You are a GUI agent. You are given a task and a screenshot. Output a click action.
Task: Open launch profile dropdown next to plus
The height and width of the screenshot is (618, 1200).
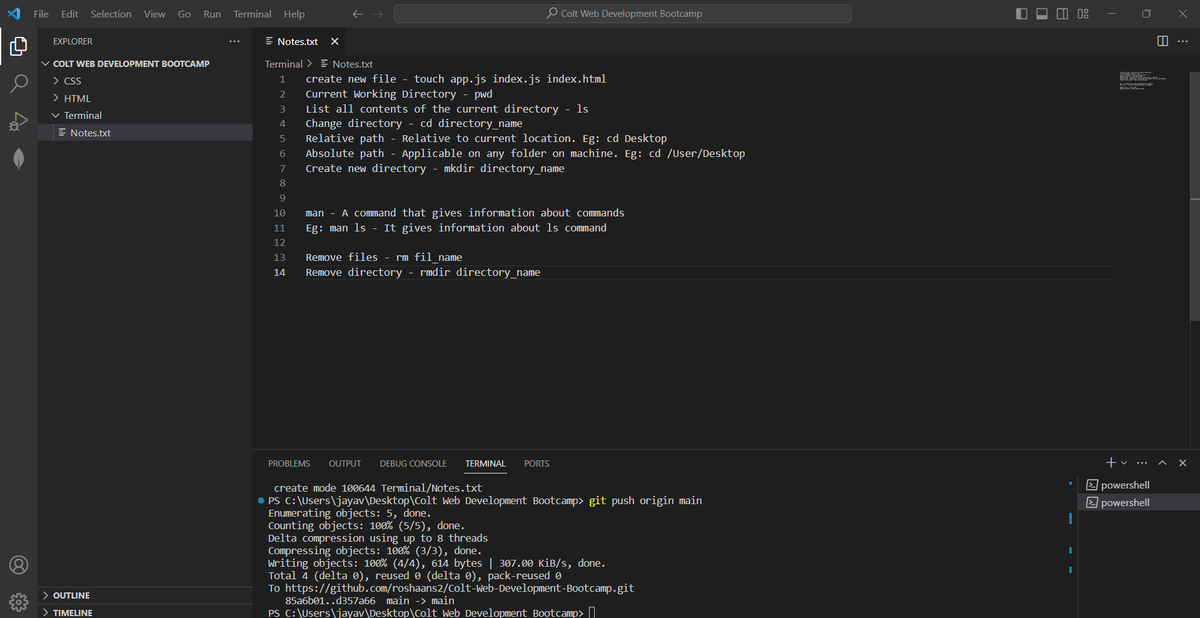point(1124,463)
